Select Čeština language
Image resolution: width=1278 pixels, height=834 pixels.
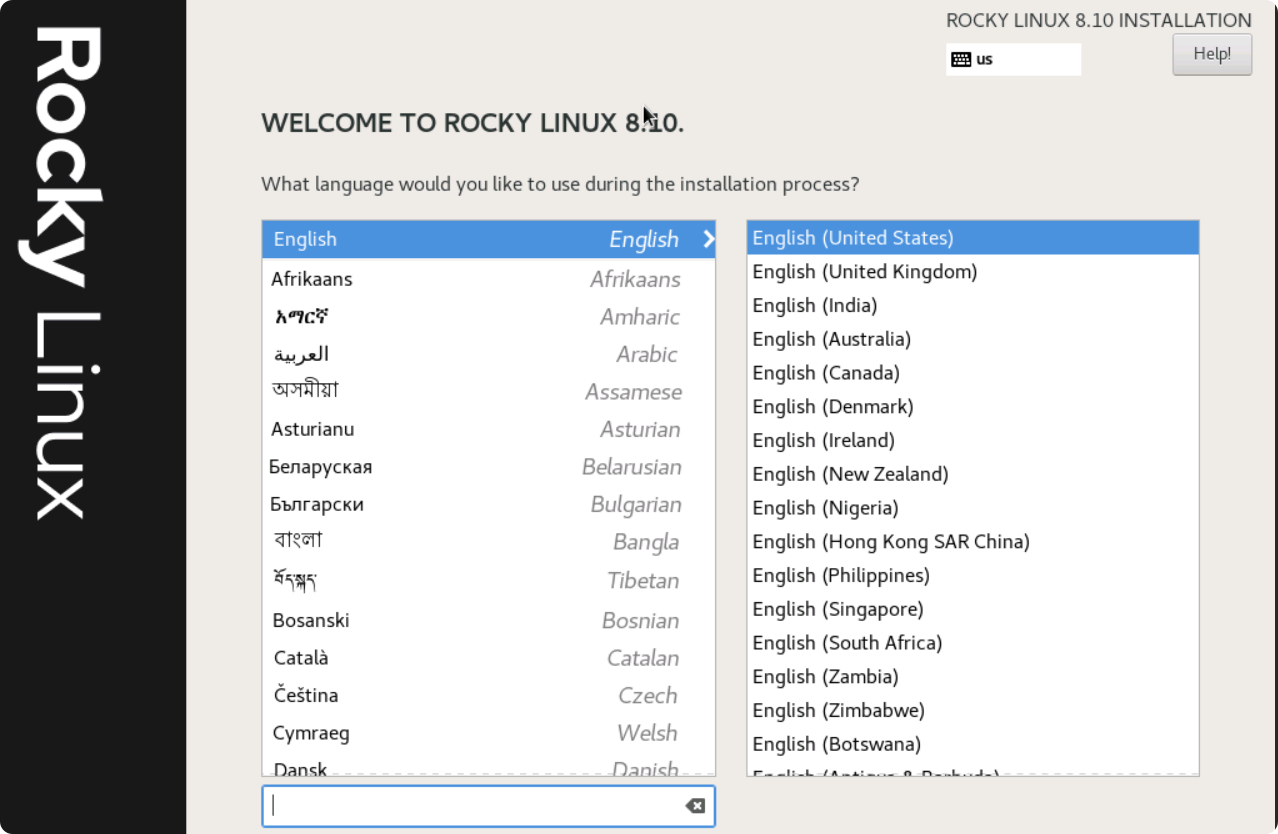pyautogui.click(x=489, y=695)
